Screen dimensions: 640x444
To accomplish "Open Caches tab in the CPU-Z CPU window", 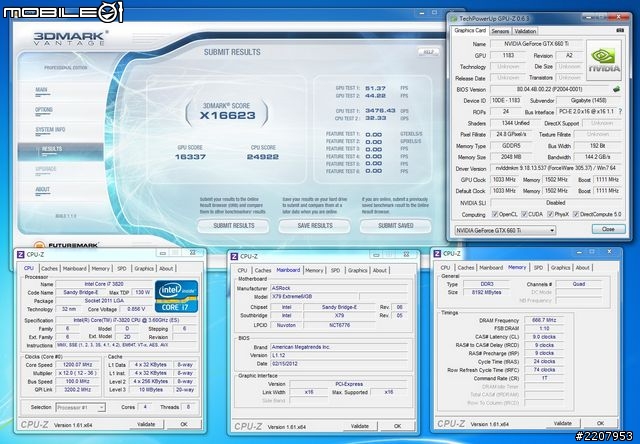I will point(49,269).
